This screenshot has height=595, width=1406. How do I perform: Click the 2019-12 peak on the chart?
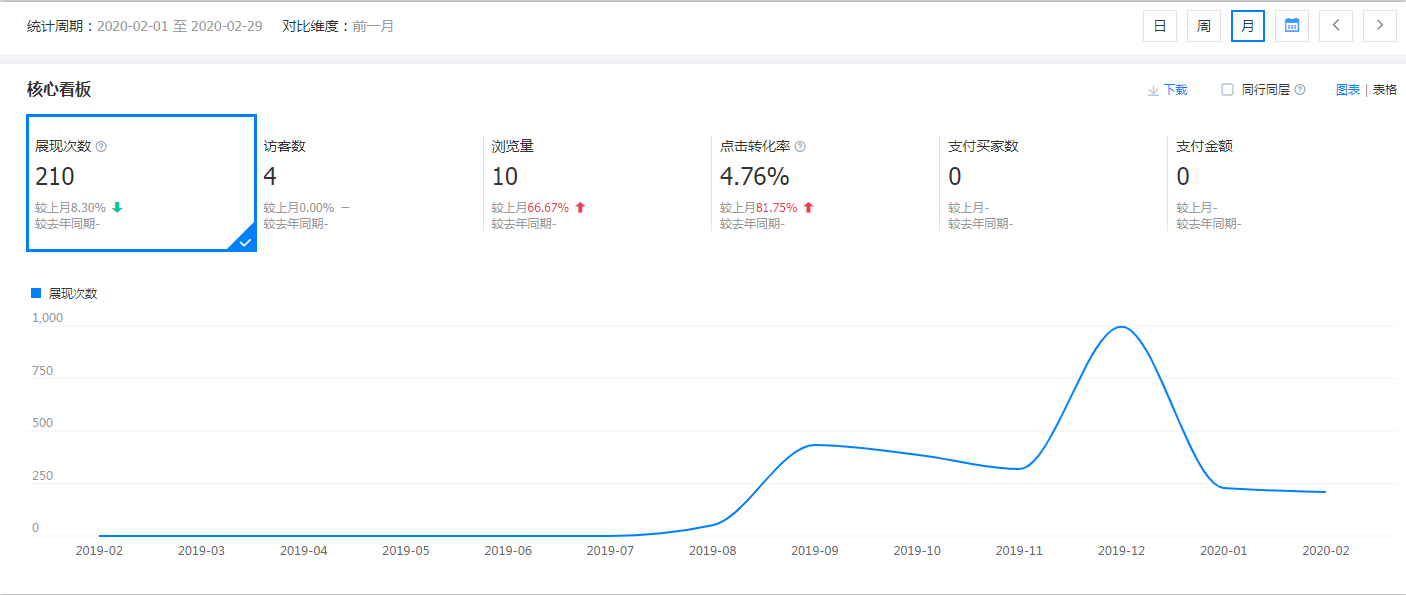pyautogui.click(x=1120, y=327)
